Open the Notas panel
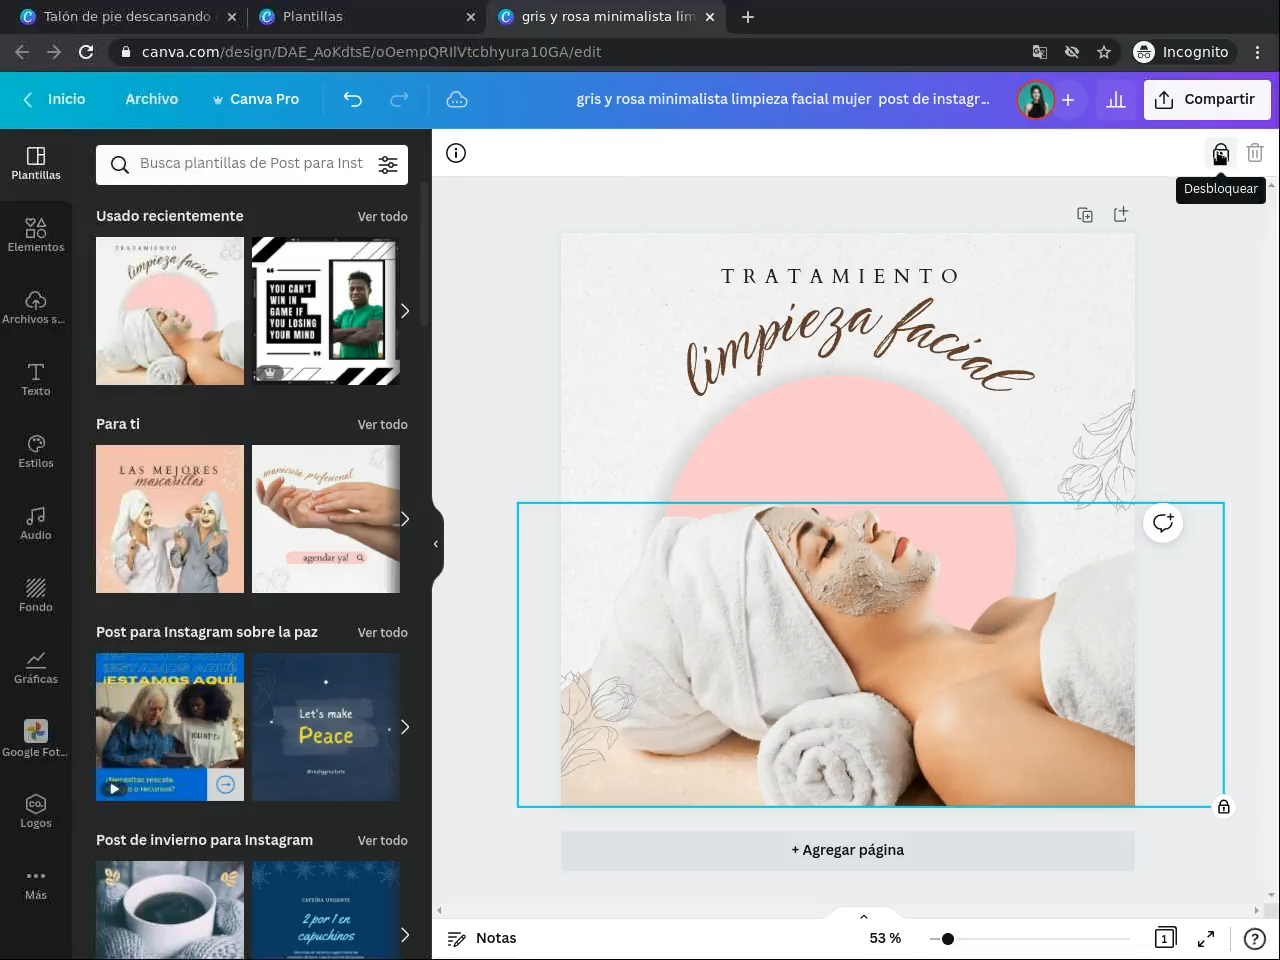The height and width of the screenshot is (960, 1280). [x=482, y=938]
